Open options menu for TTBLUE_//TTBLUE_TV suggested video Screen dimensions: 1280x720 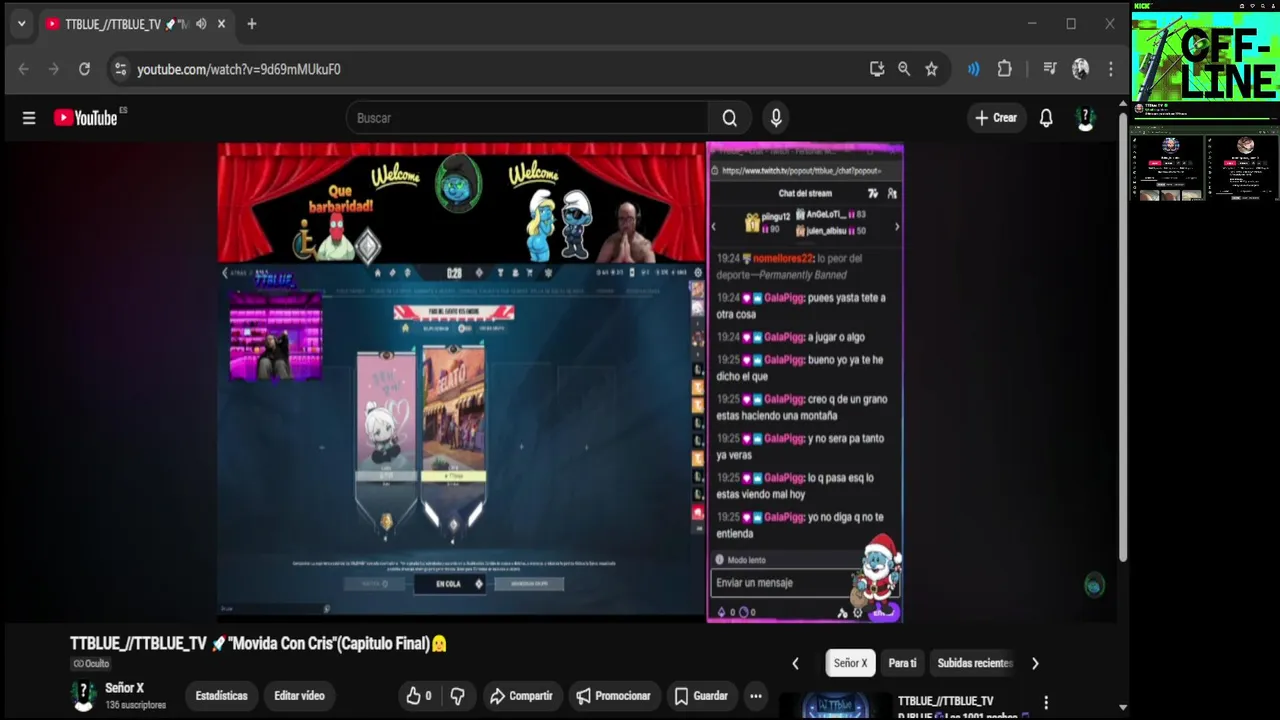point(1046,703)
